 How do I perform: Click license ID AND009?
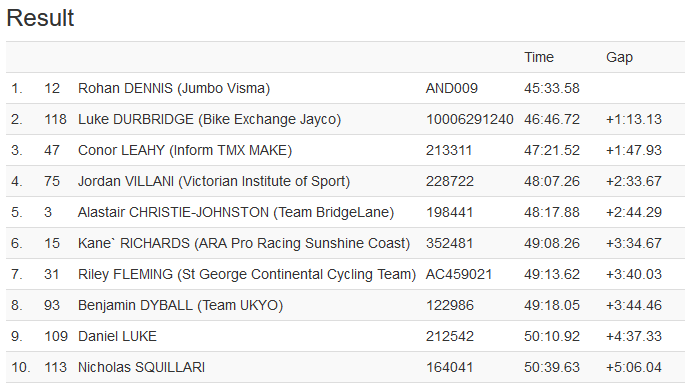coord(451,88)
